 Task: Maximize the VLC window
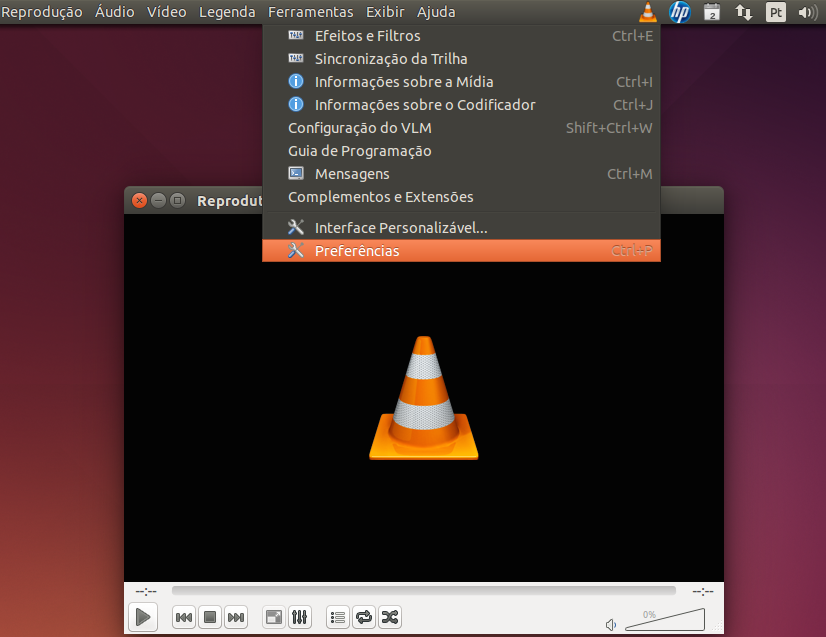(178, 200)
